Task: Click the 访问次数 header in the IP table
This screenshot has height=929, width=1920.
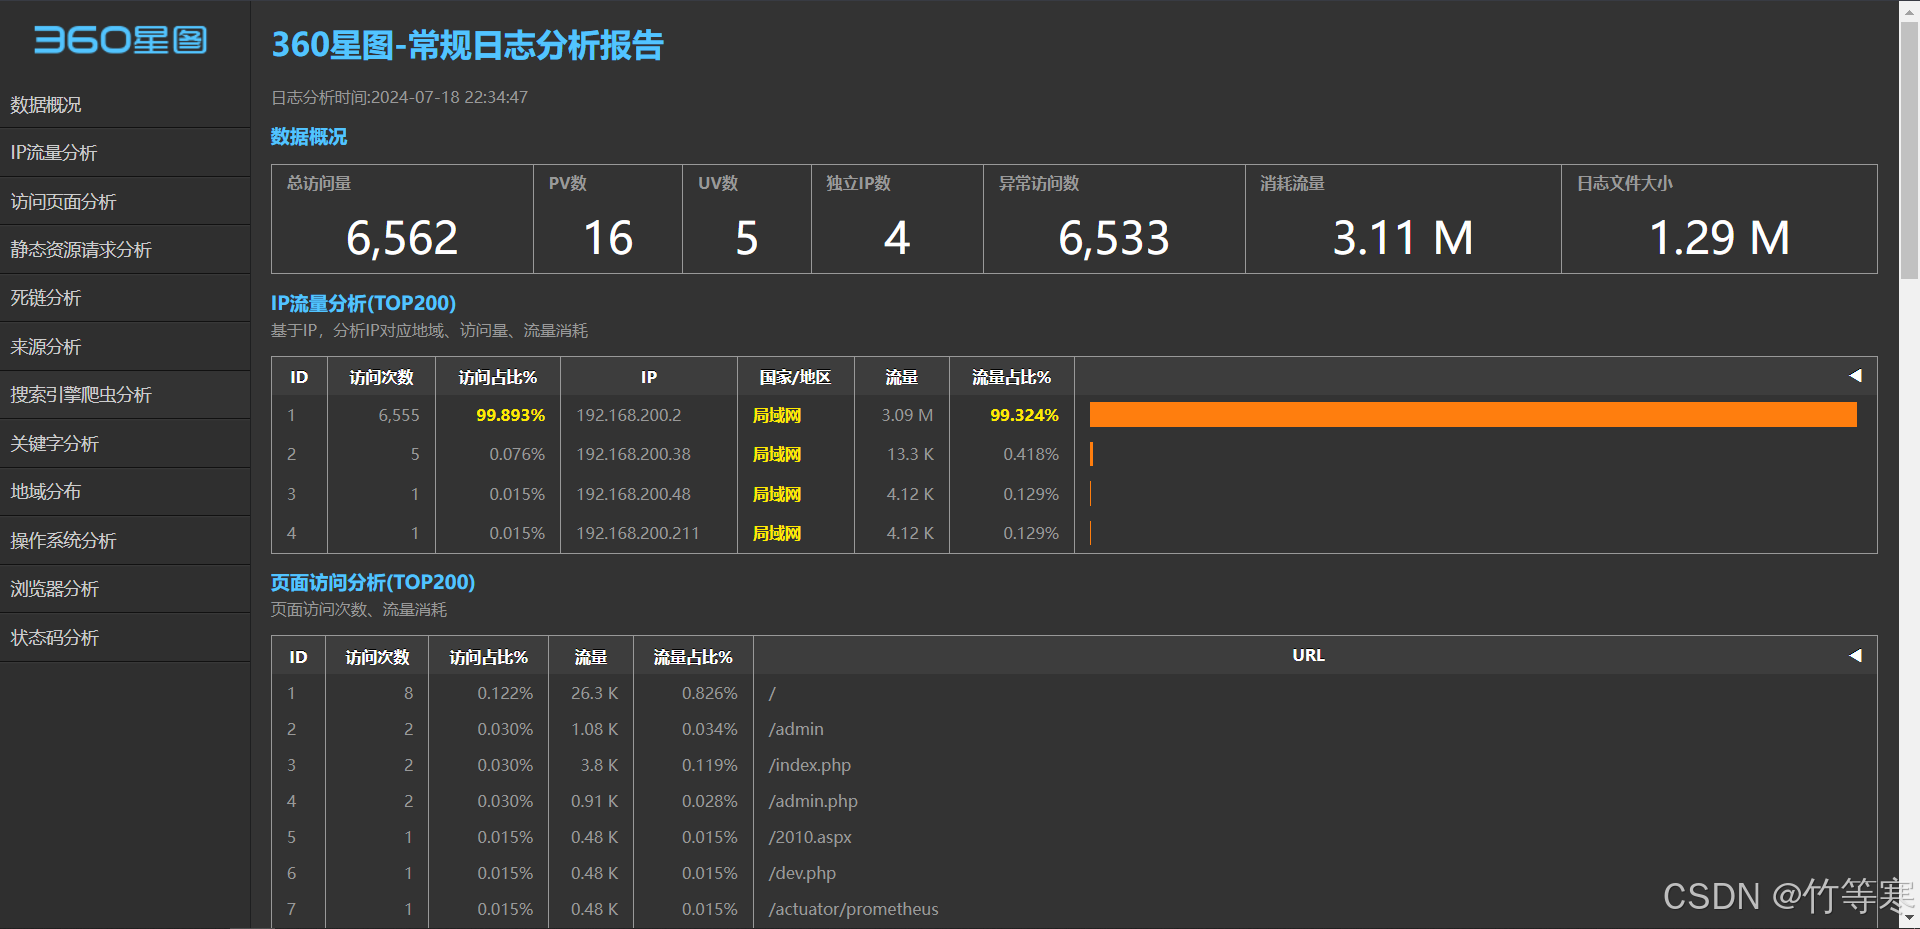Action: click(381, 377)
